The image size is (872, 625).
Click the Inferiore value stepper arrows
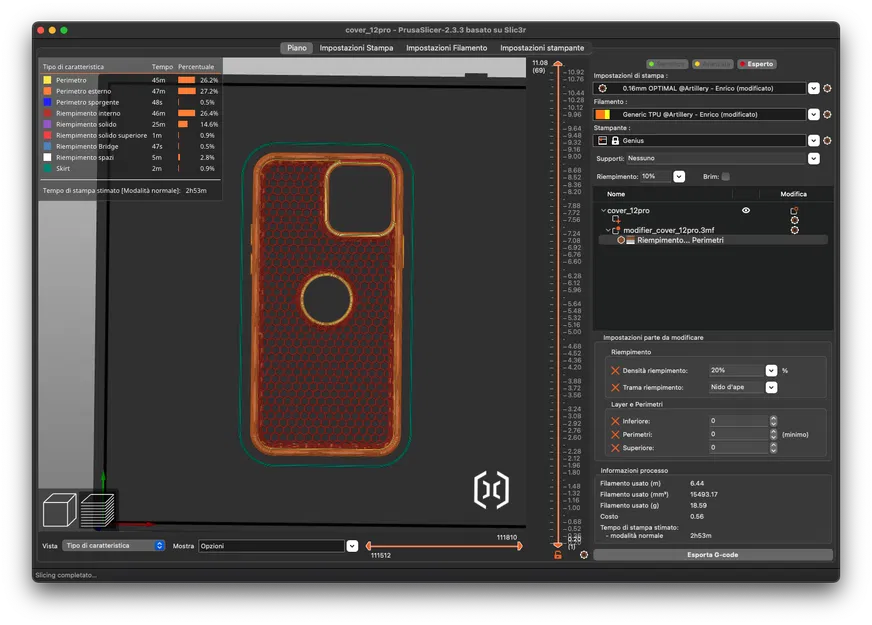click(x=773, y=421)
